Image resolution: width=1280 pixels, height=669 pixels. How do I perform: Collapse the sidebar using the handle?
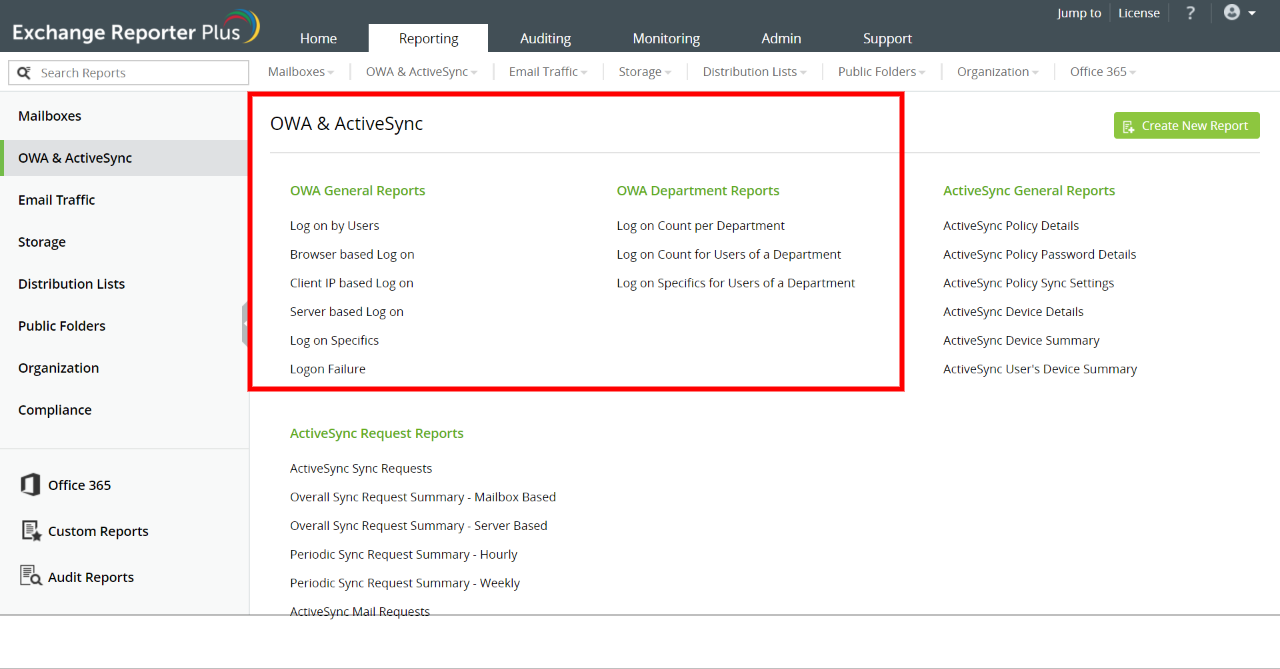tap(245, 325)
